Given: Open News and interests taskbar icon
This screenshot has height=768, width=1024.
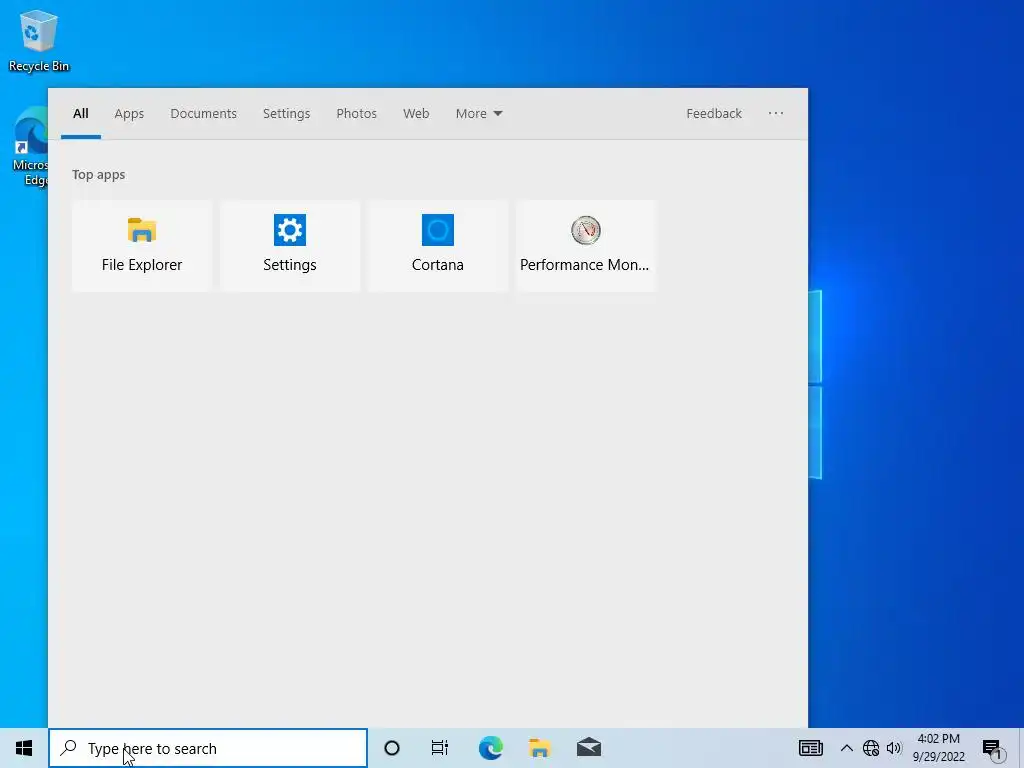Looking at the screenshot, I should coord(810,748).
